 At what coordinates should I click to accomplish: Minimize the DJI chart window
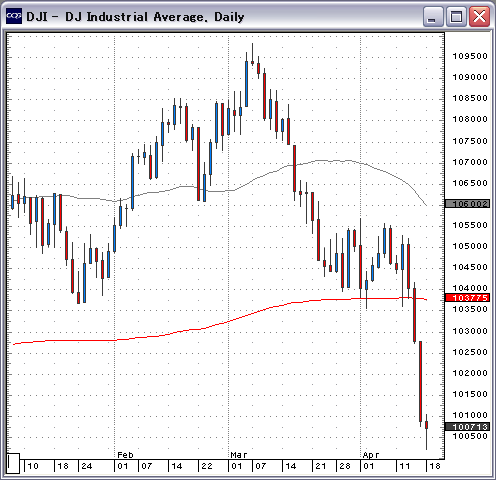(433, 16)
